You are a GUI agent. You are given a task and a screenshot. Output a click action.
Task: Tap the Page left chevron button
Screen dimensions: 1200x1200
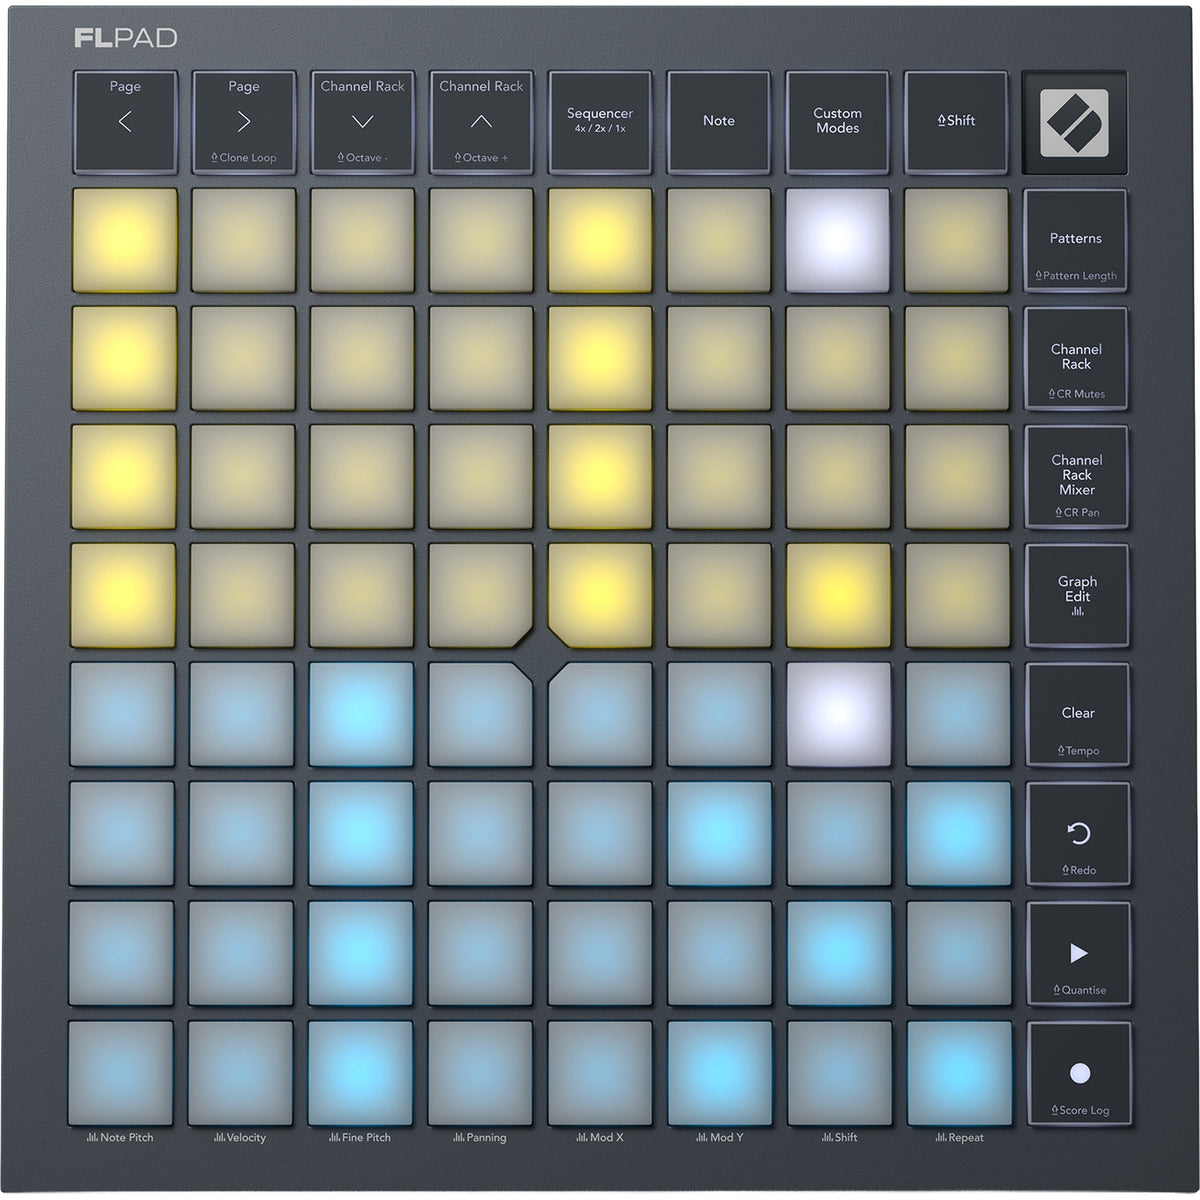[125, 121]
